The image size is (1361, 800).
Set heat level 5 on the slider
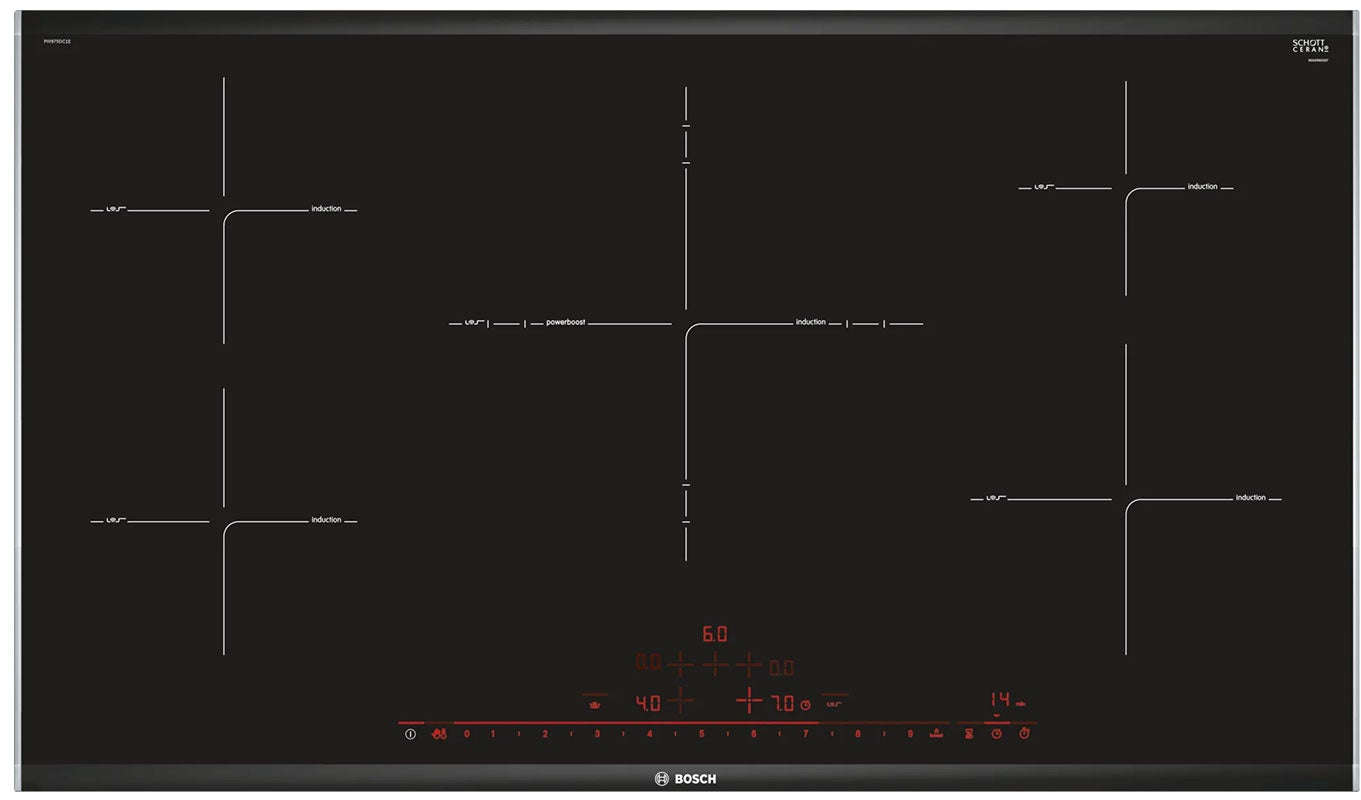coord(701,734)
